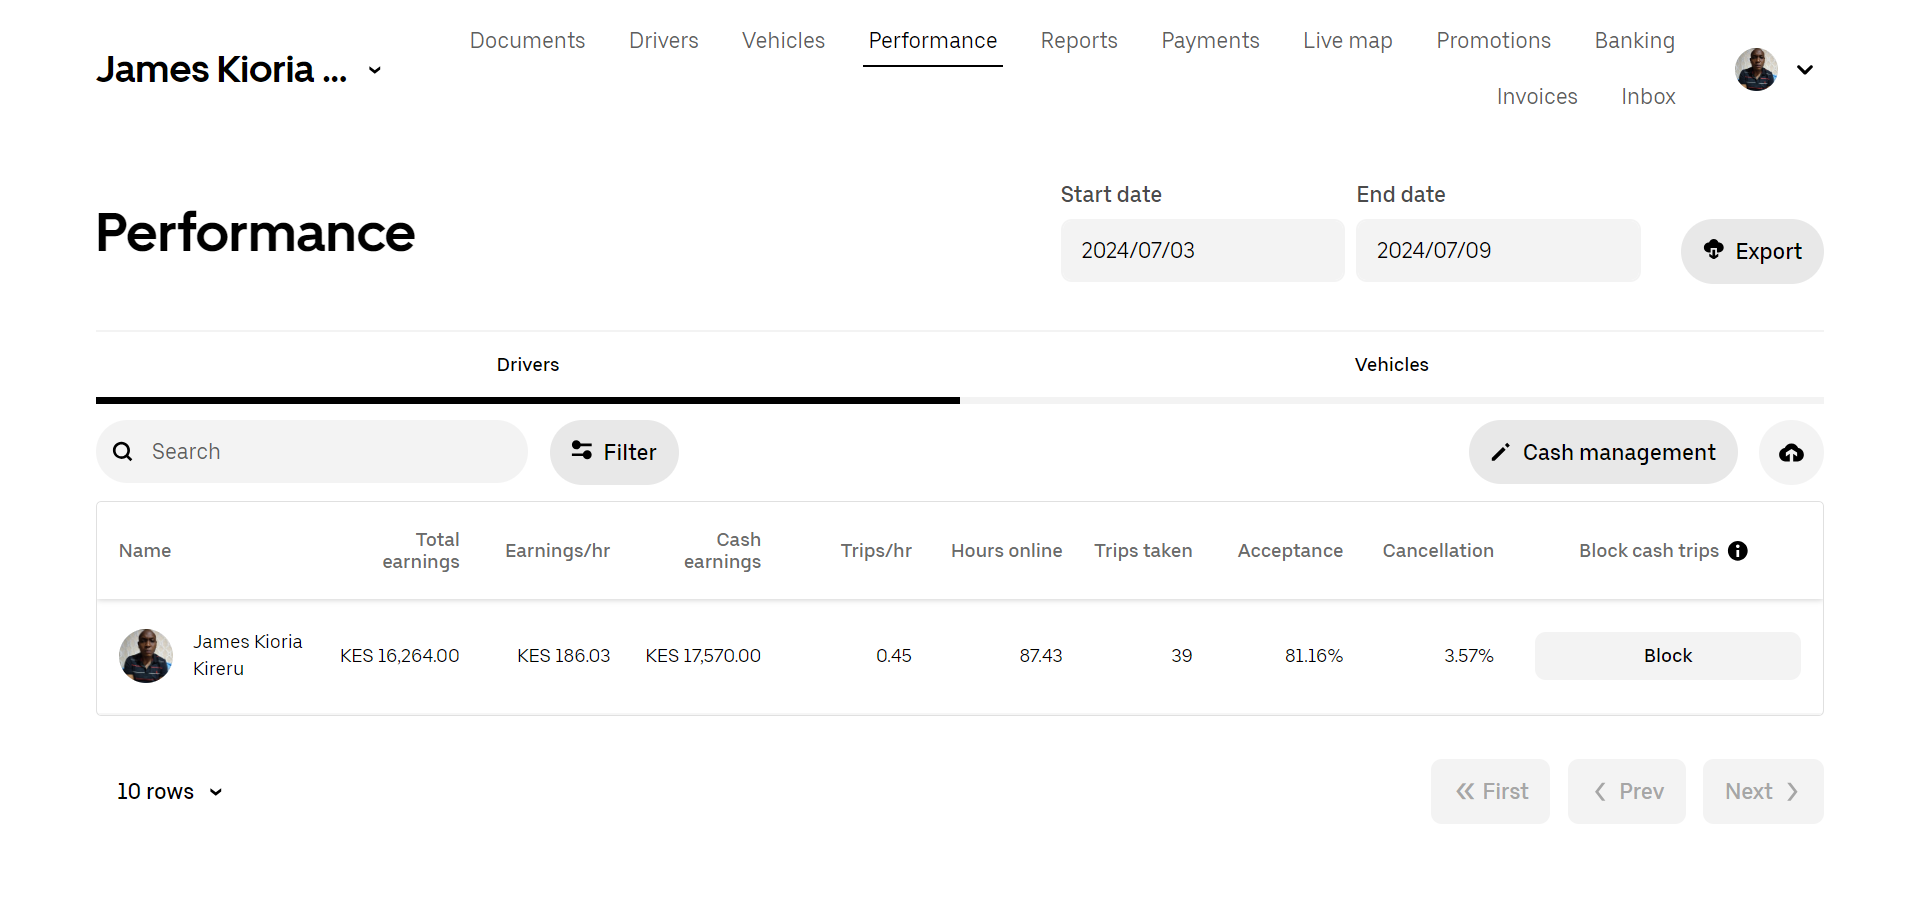Block cash trips for James Kioria Kireru
This screenshot has height=910, width=1920.
click(x=1667, y=656)
